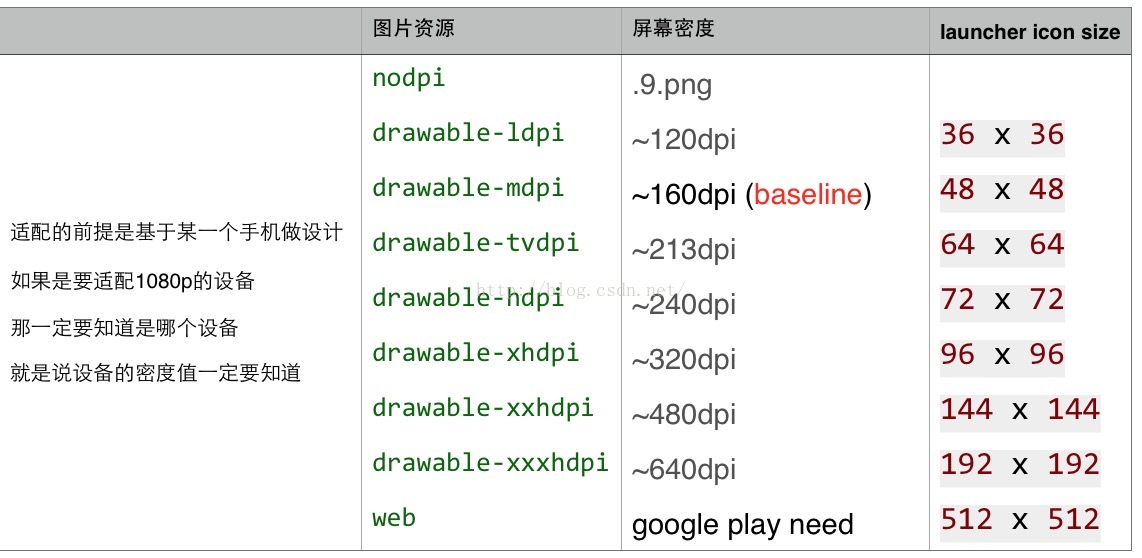Image resolution: width=1142 pixels, height=558 pixels.
Task: Select the drawable-hdpi entry
Action: [x=468, y=297]
